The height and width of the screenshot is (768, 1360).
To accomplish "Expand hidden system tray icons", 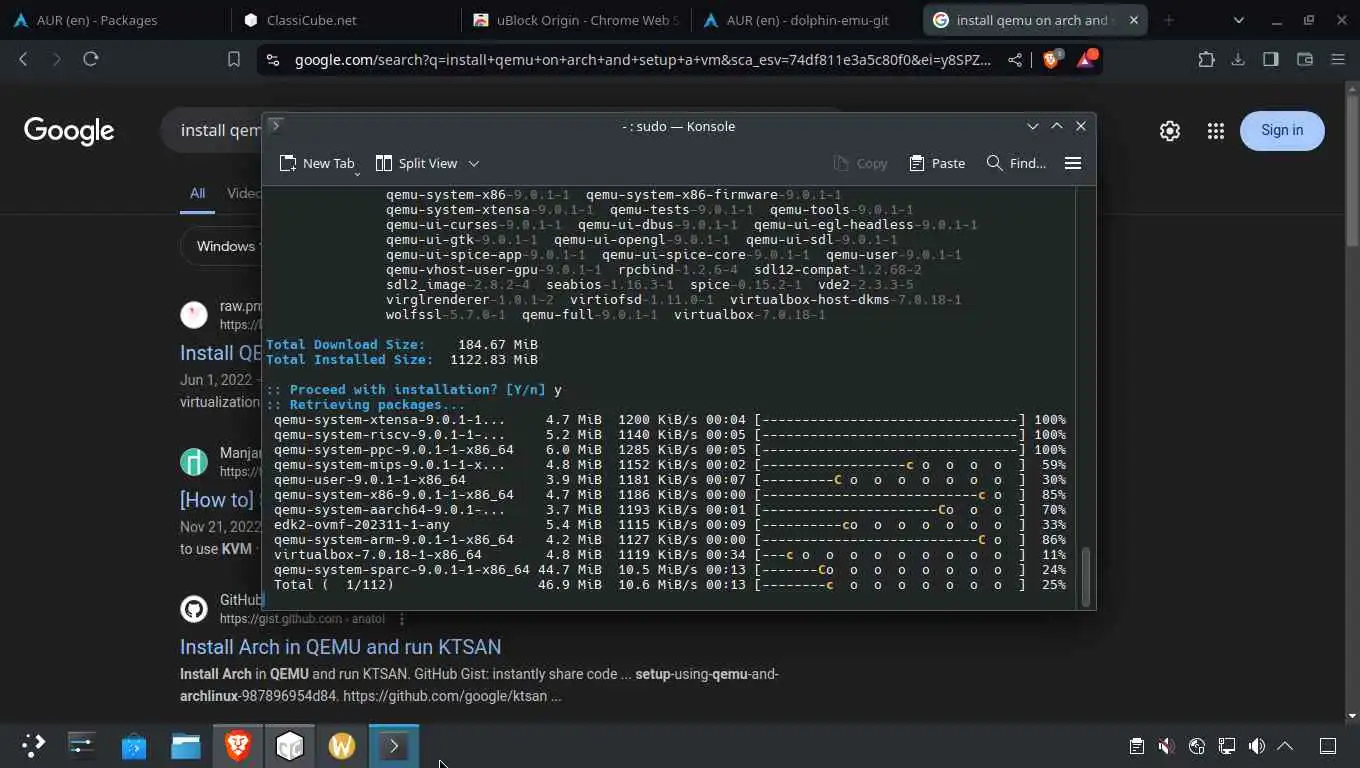I will tap(1286, 746).
